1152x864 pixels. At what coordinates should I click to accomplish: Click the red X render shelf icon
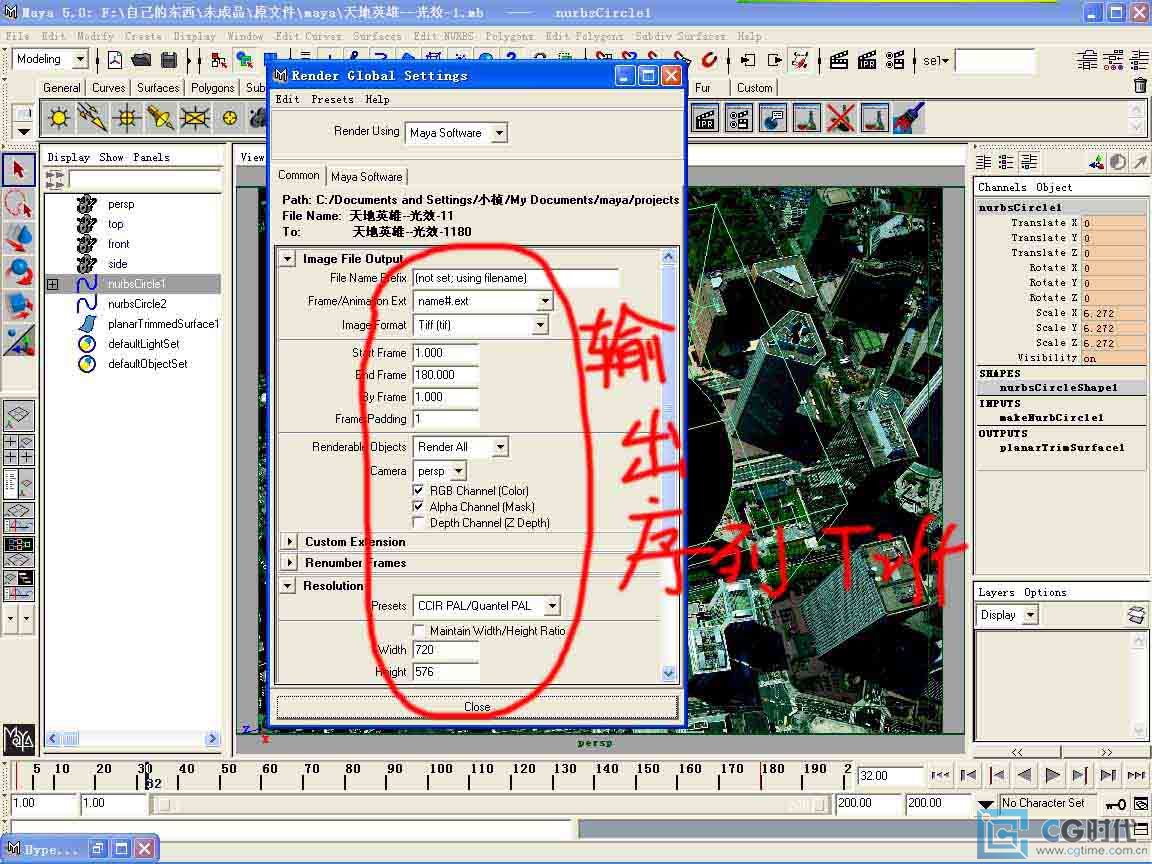pyautogui.click(x=840, y=118)
